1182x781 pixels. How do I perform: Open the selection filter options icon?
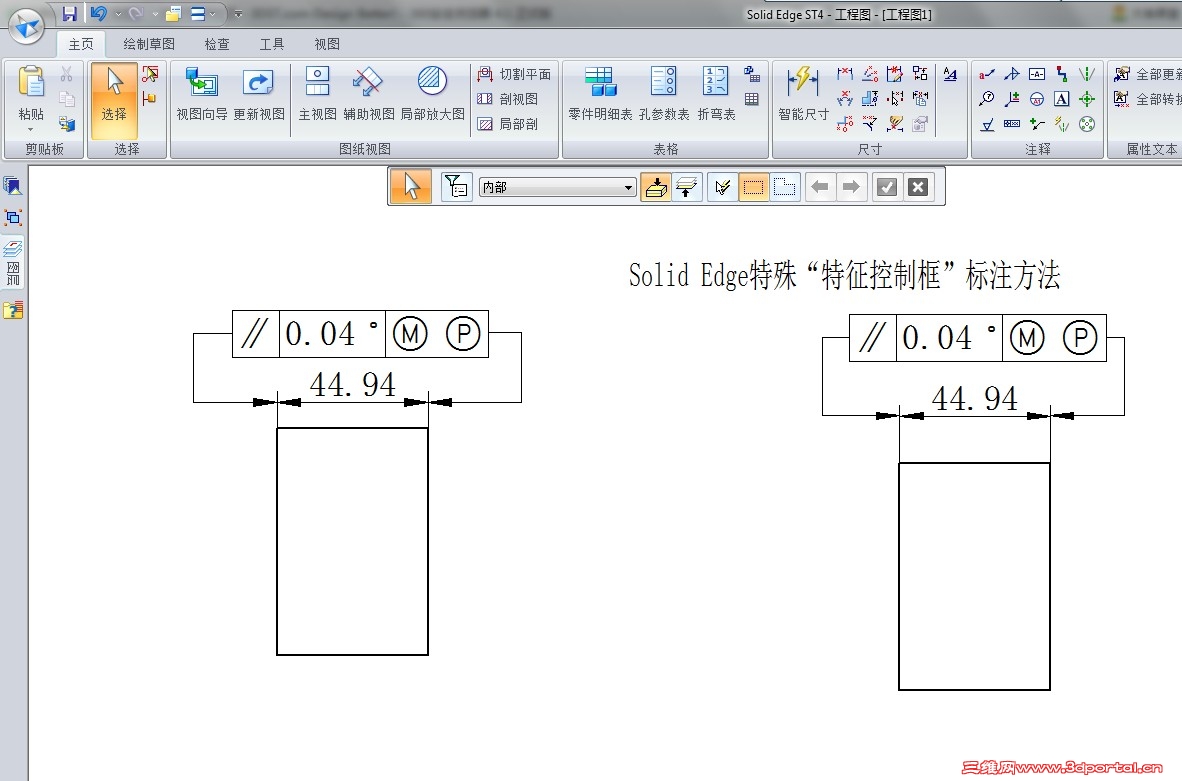pyautogui.click(x=456, y=186)
